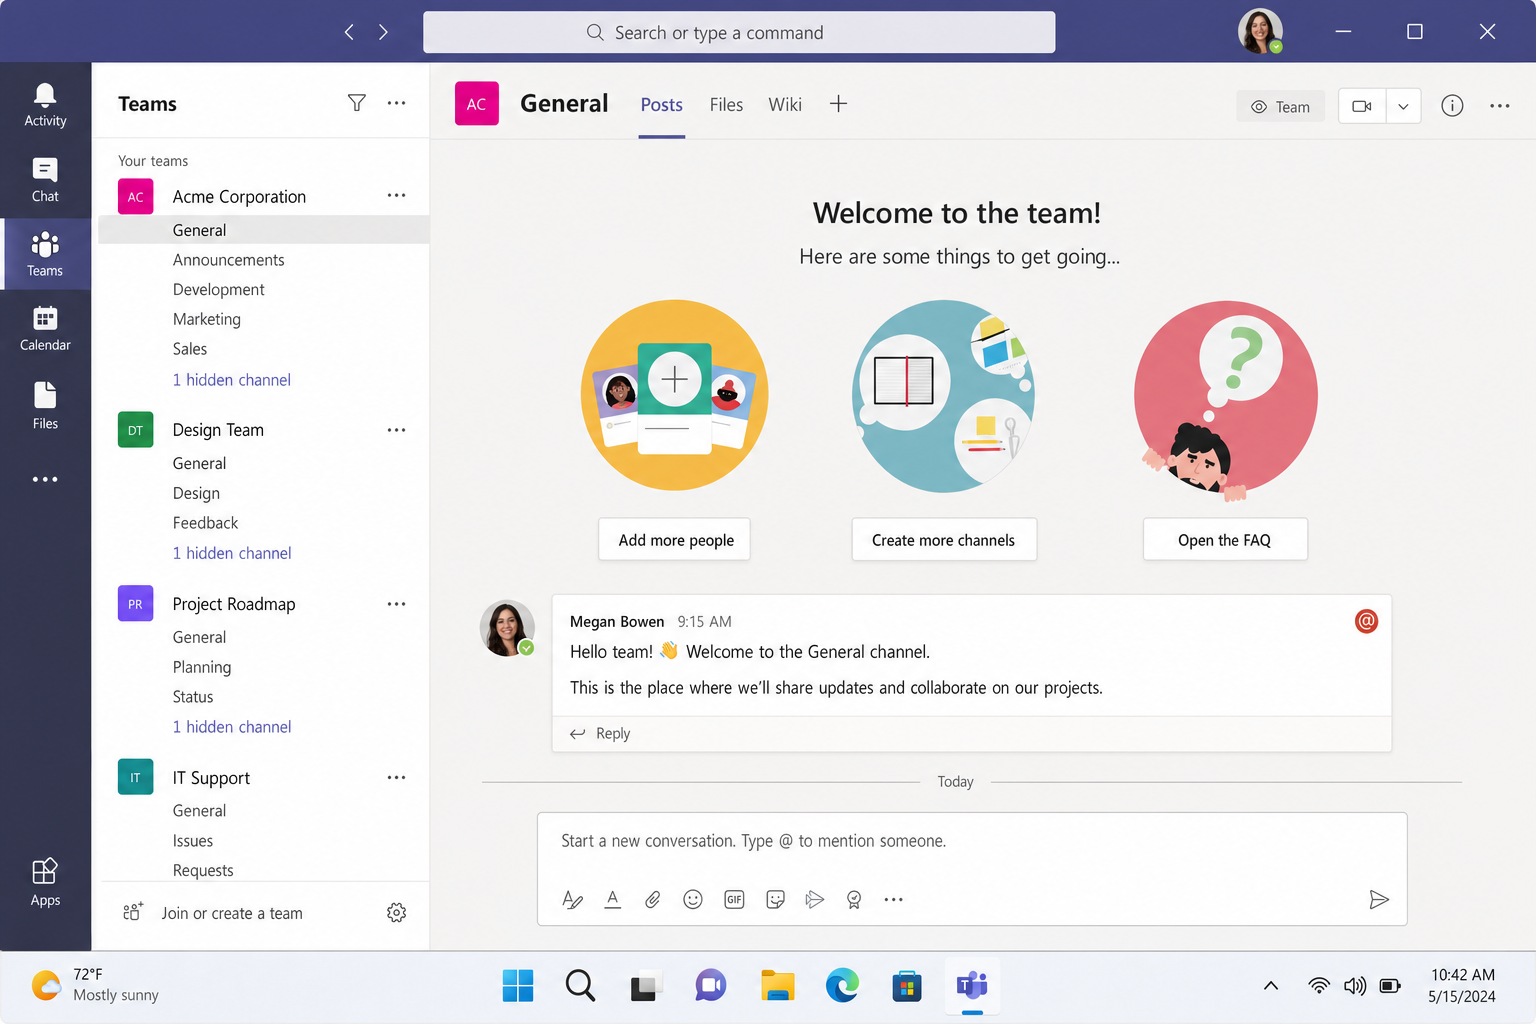Open channel more options ellipsis
This screenshot has height=1024, width=1536.
tap(1499, 106)
